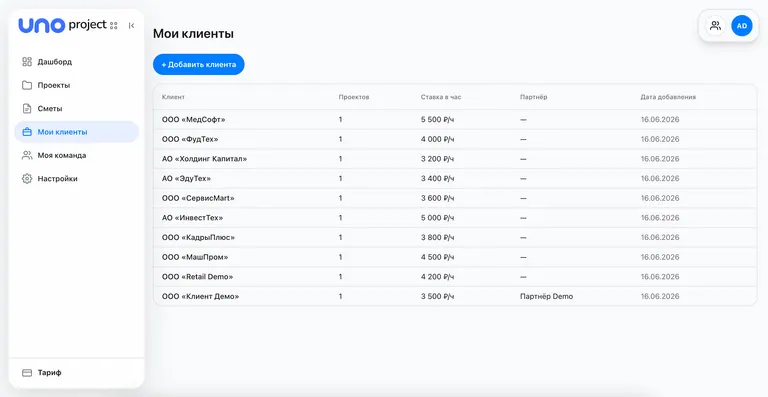Viewport: 768px width, 397px height.
Task: Collapse the sidebar with the arrow icon
Action: 131,25
